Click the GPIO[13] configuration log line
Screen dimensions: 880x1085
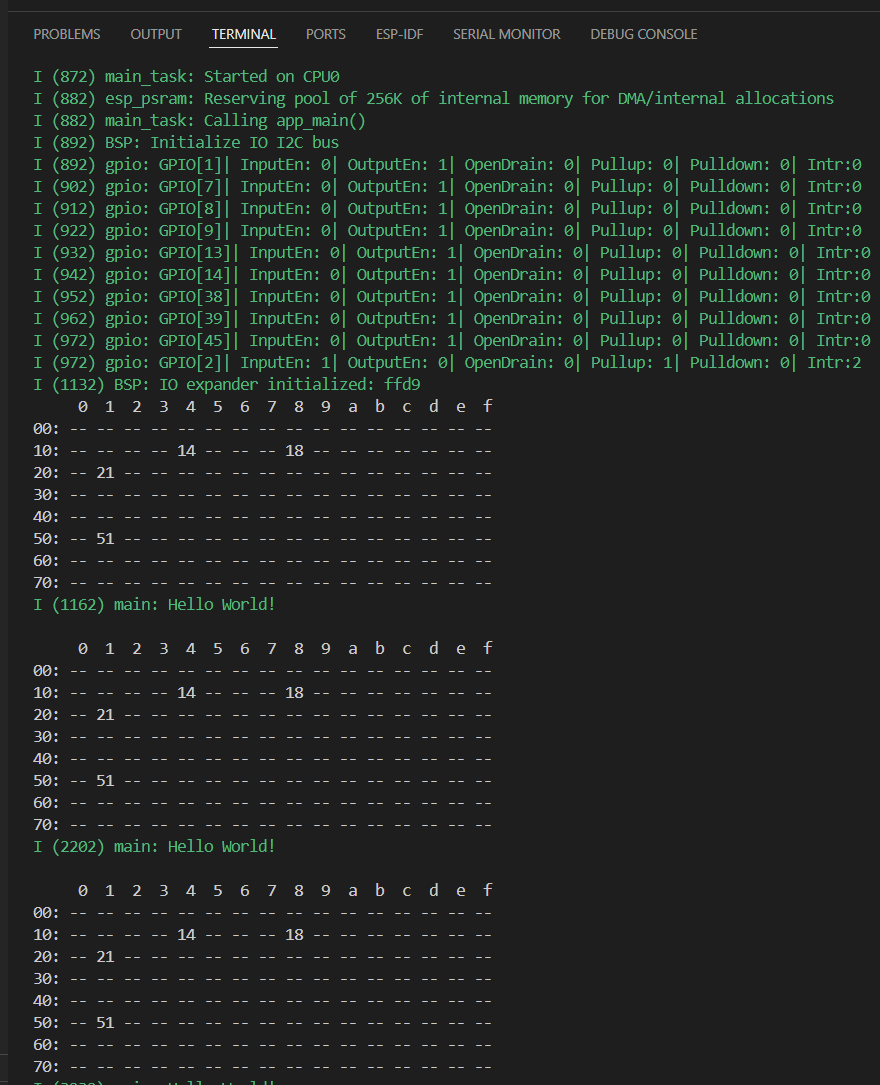click(451, 253)
